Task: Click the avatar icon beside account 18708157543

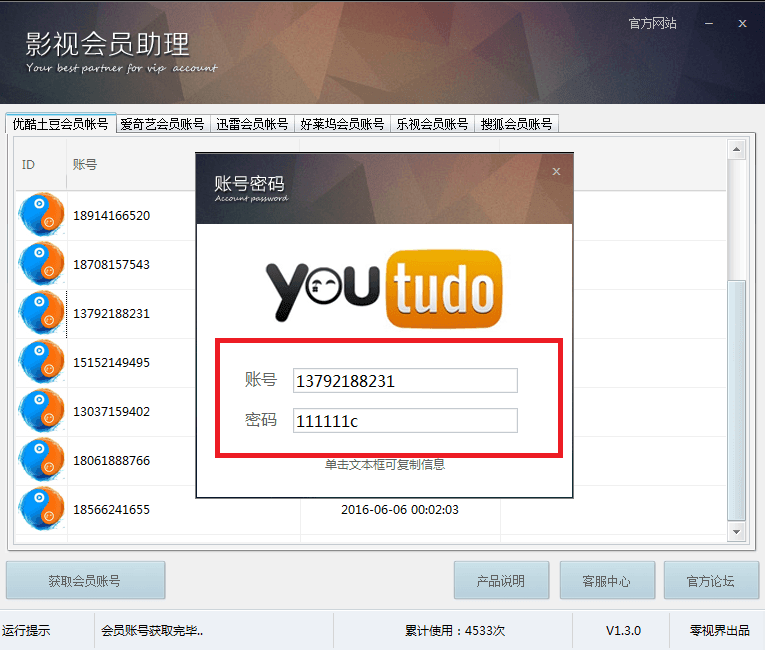Action: (41, 264)
